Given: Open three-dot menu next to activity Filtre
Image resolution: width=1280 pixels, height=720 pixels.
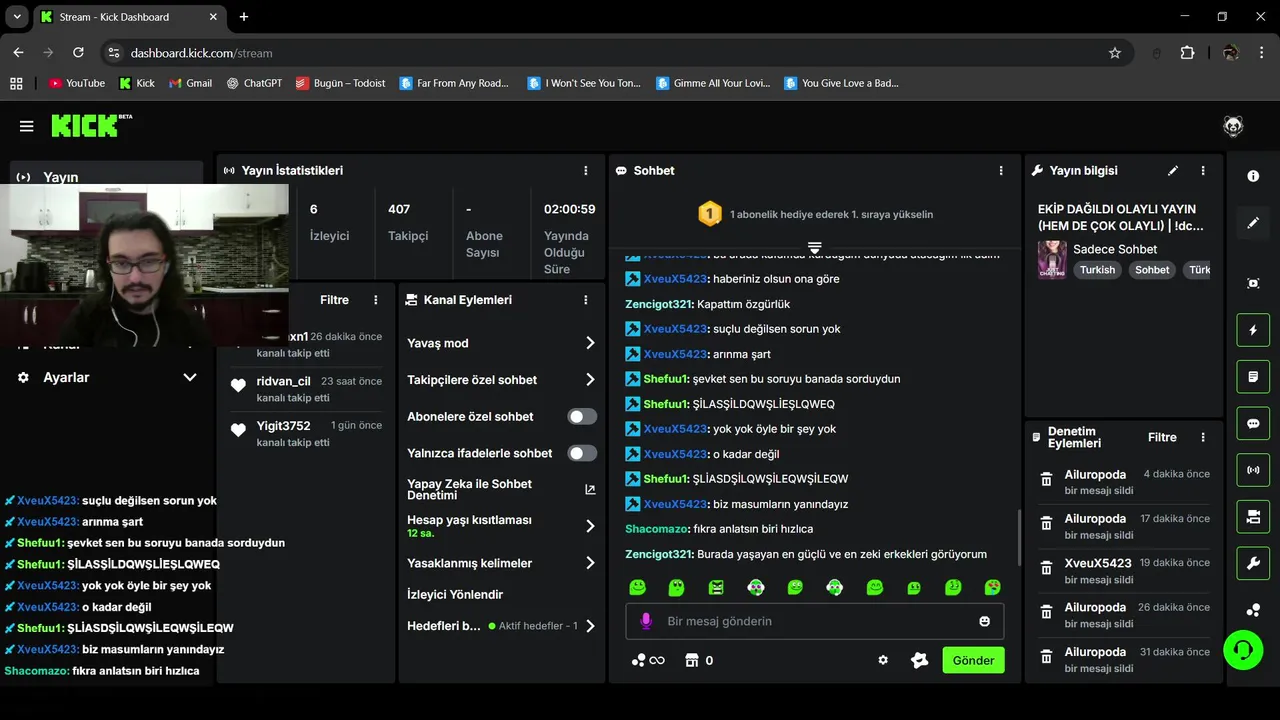Looking at the screenshot, I should 376,300.
